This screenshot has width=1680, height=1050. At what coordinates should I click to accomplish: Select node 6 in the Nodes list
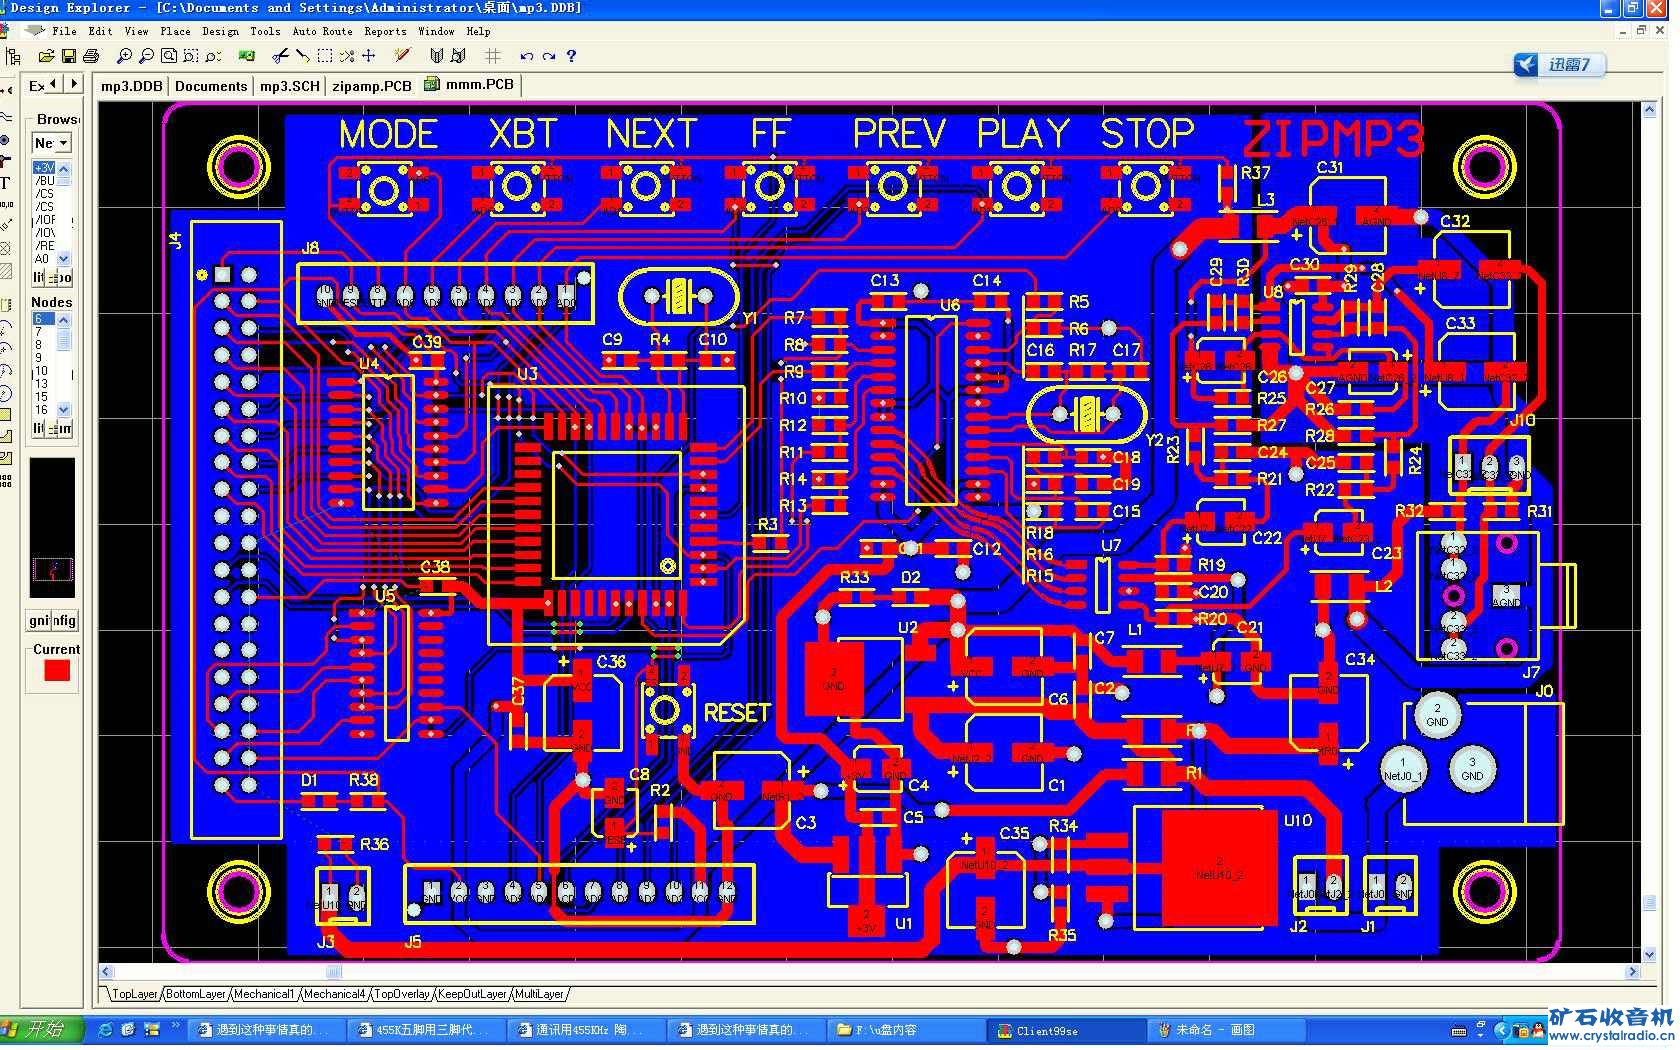tap(44, 319)
